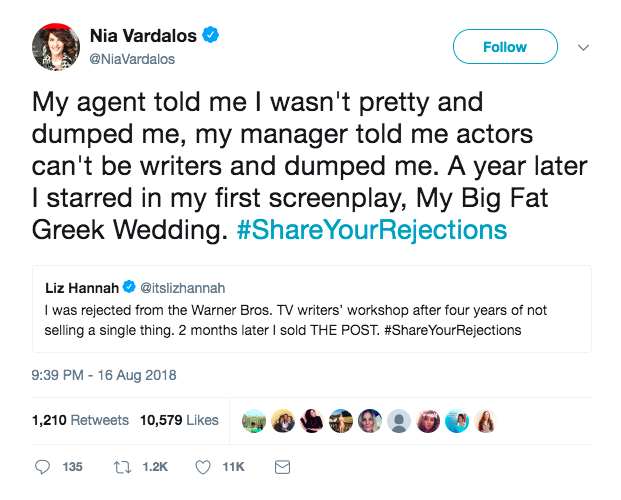Click the grey default liker avatar
This screenshot has width=621, height=500.
tap(399, 421)
